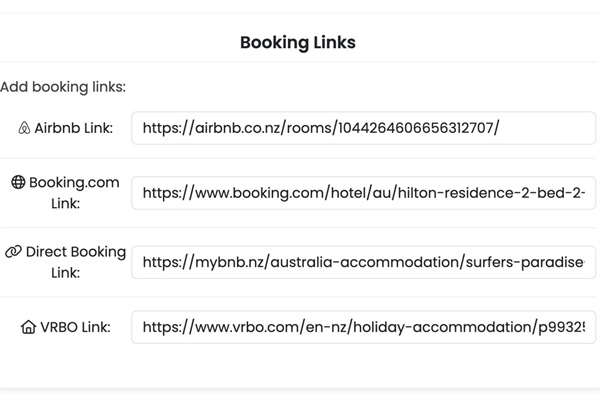This screenshot has height=400, width=600.
Task: Click the "VRBO Link:" label
Action: pyautogui.click(x=76, y=327)
